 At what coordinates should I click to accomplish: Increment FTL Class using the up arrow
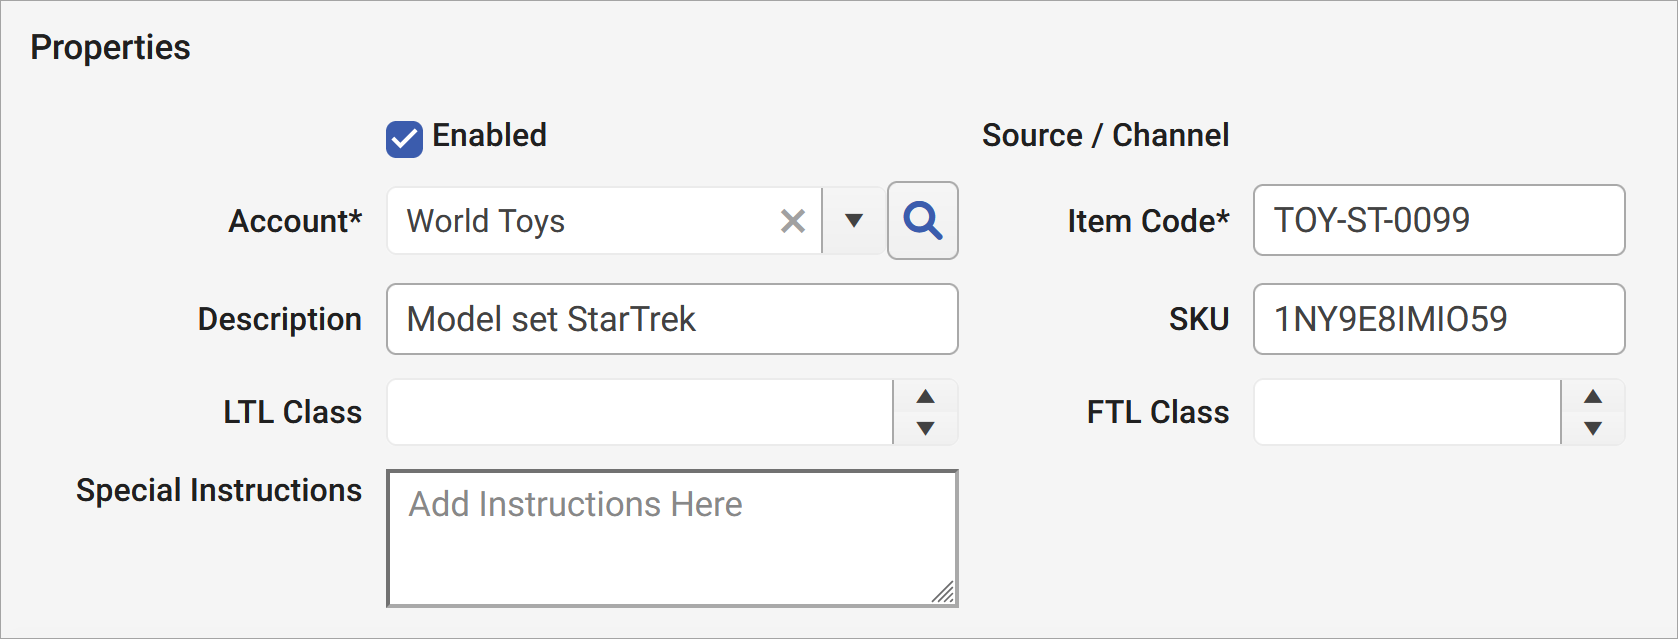(1593, 396)
